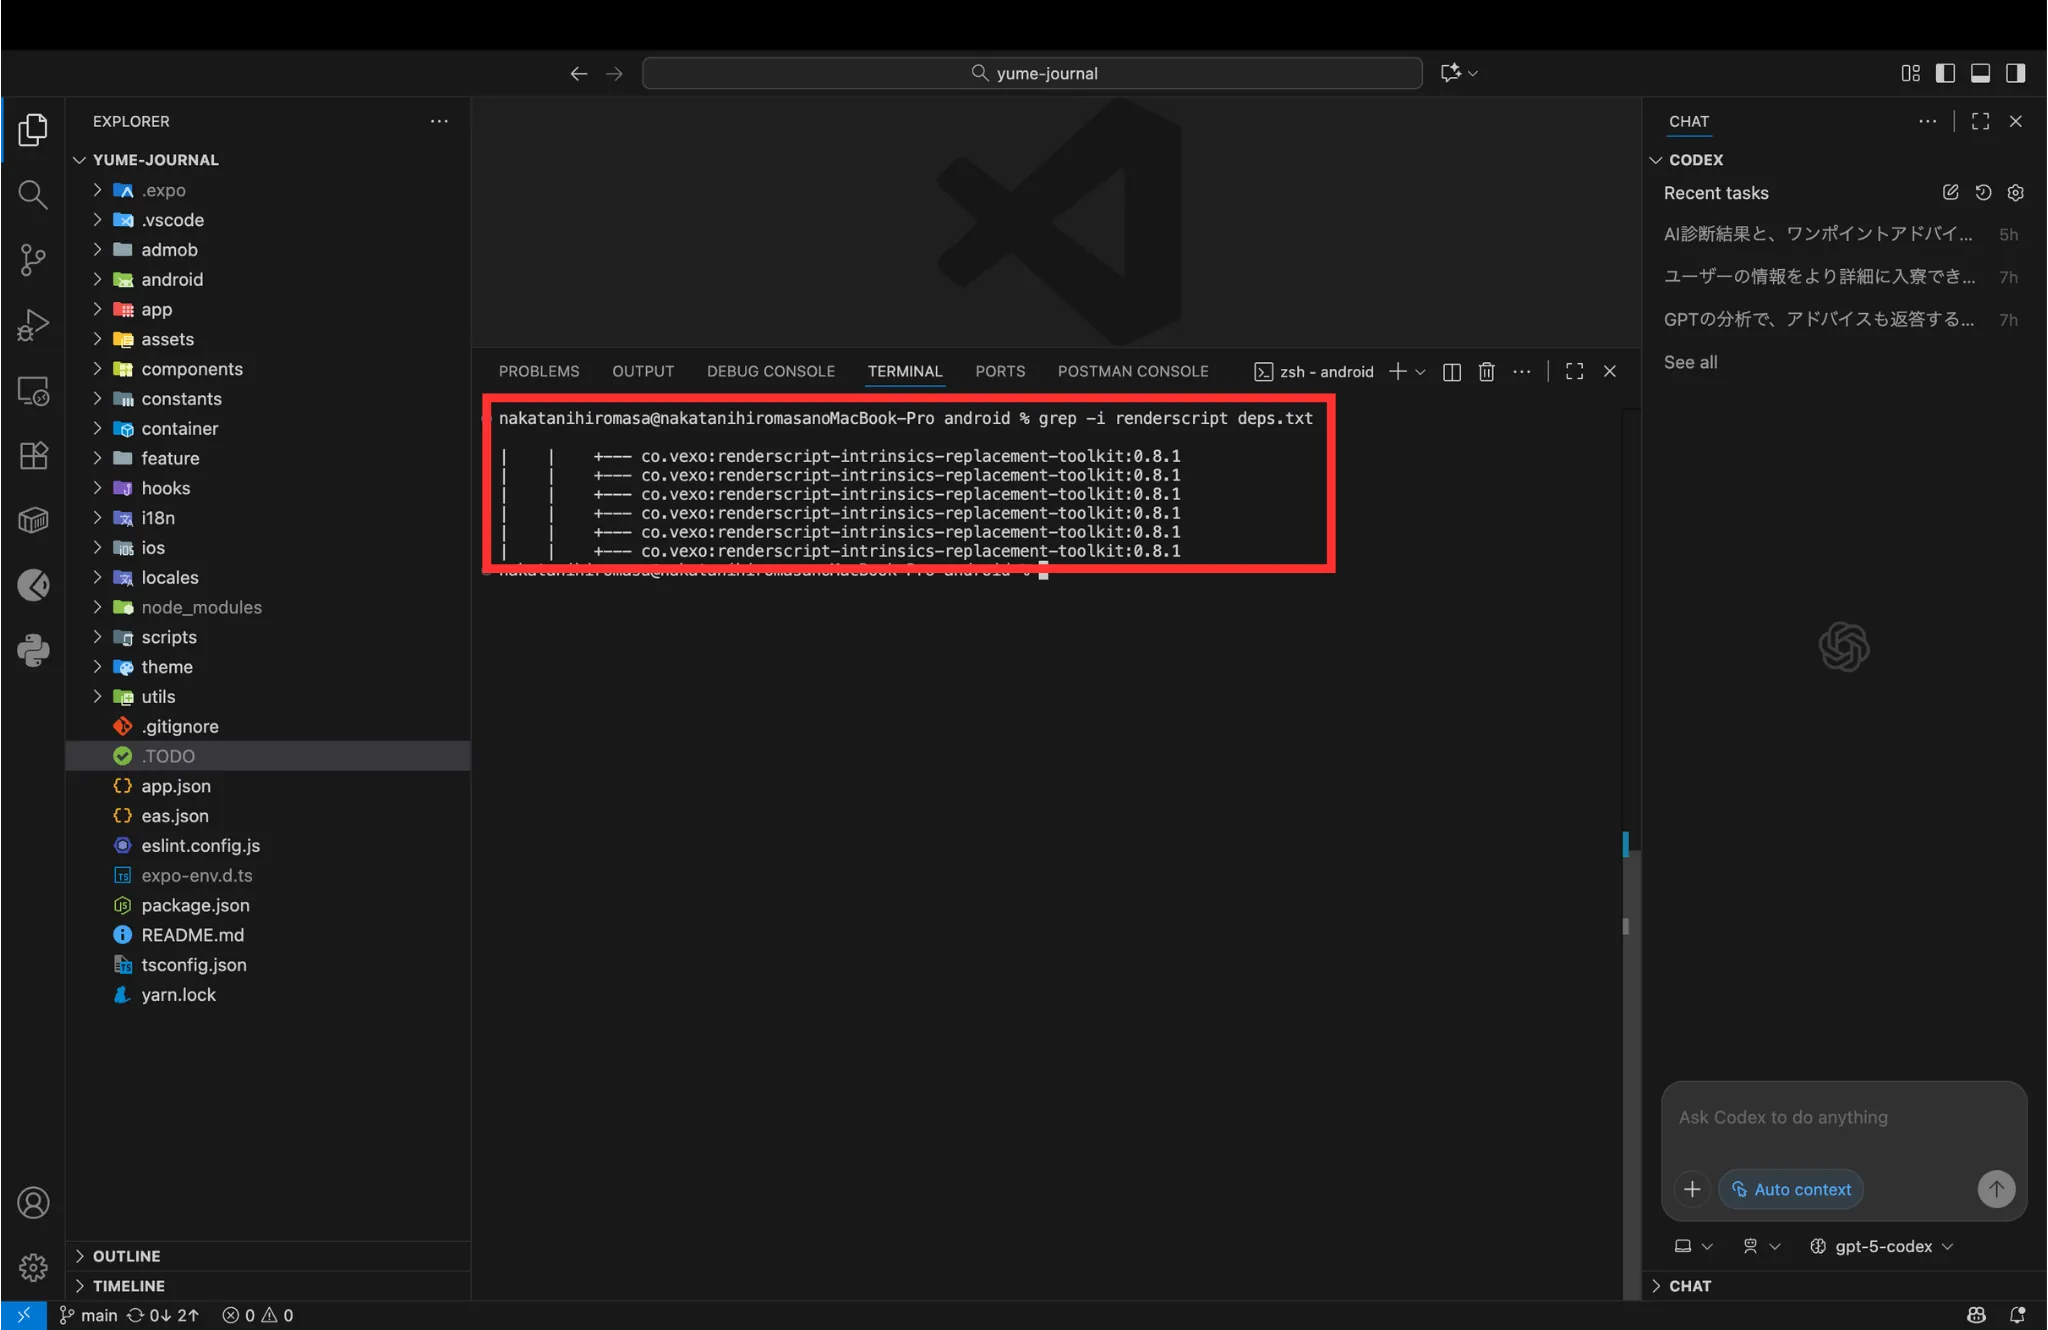Open the Source Control view
The height and width of the screenshot is (1330, 2048).
[x=33, y=259]
